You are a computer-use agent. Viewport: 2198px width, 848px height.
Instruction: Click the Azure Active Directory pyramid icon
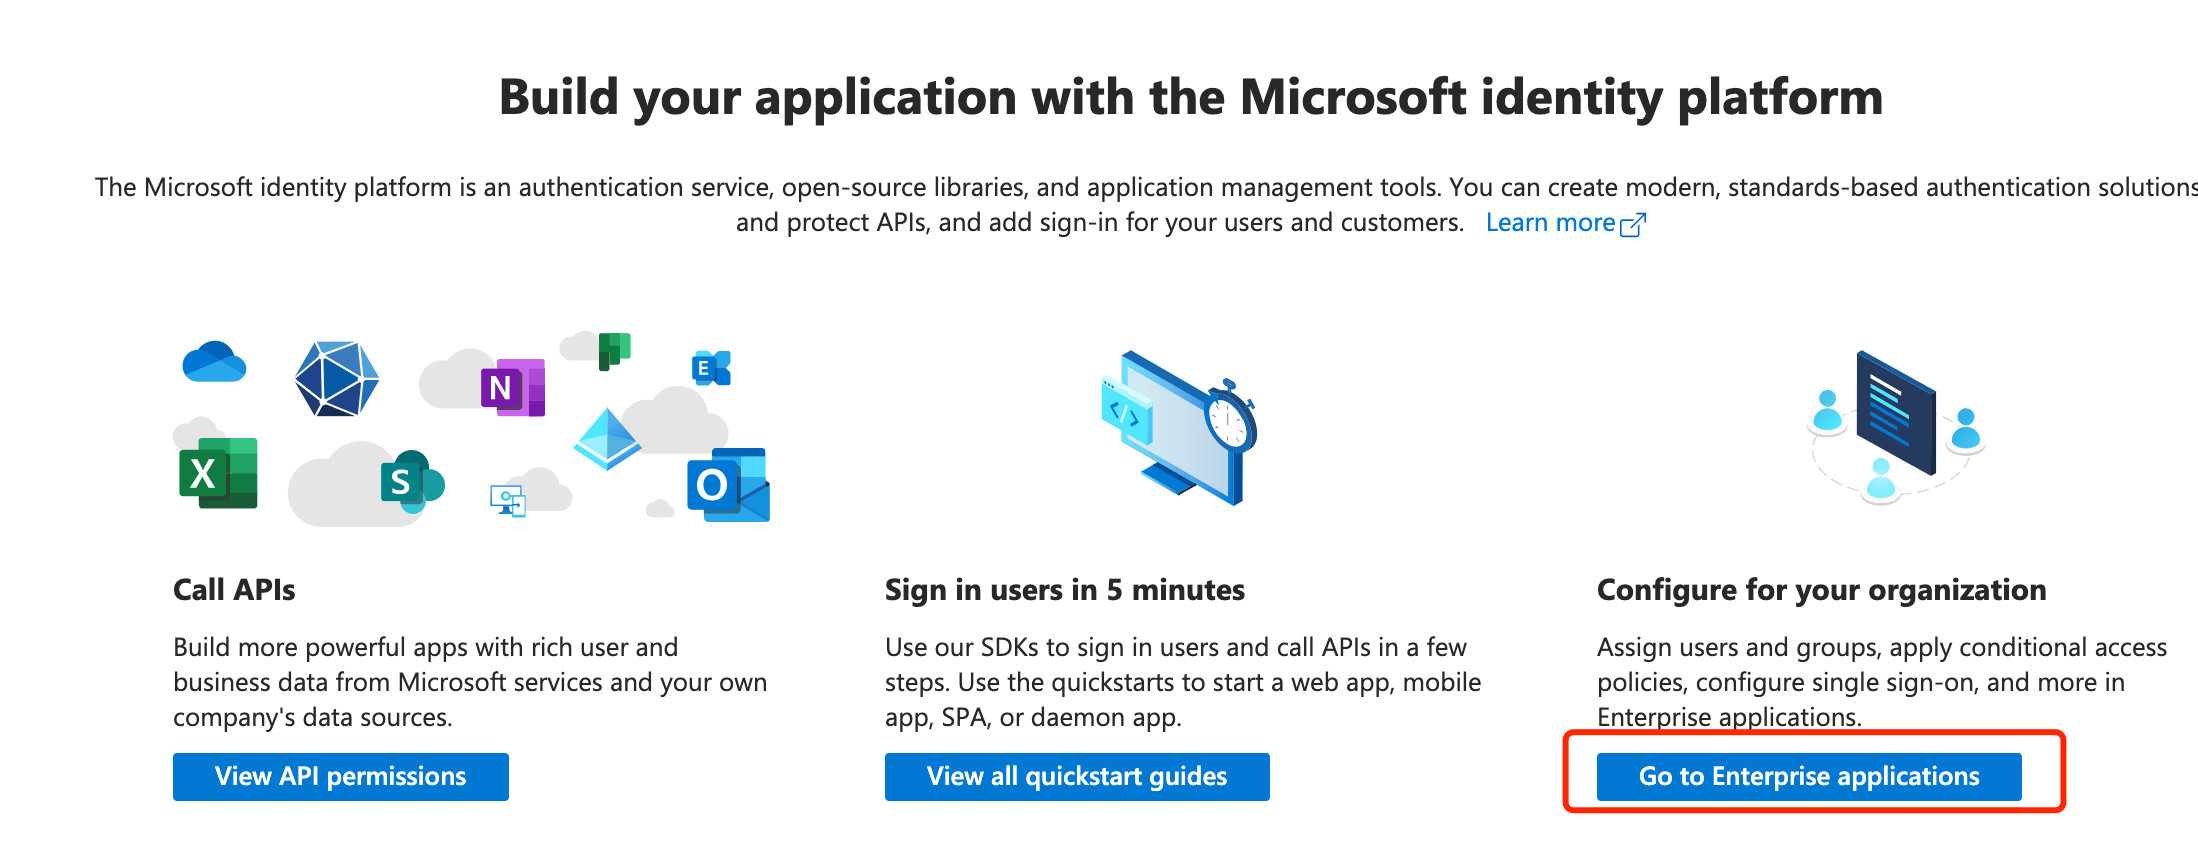tap(607, 439)
